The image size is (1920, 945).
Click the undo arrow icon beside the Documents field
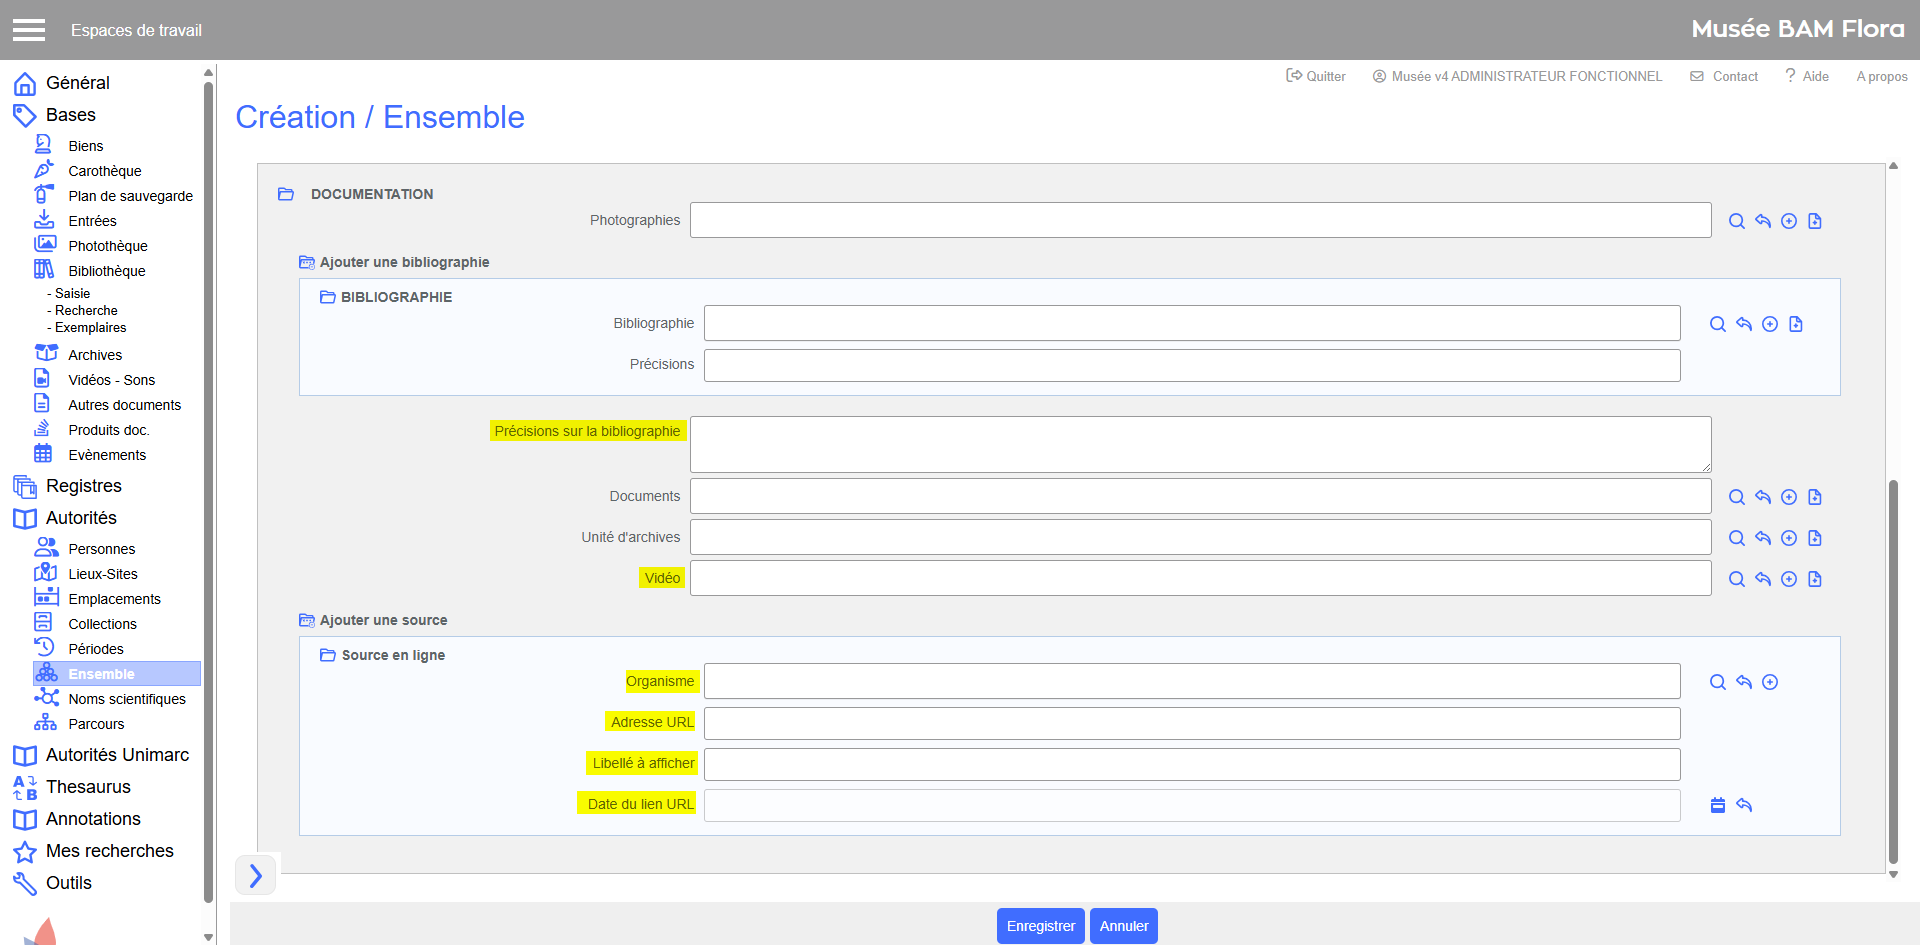point(1762,497)
